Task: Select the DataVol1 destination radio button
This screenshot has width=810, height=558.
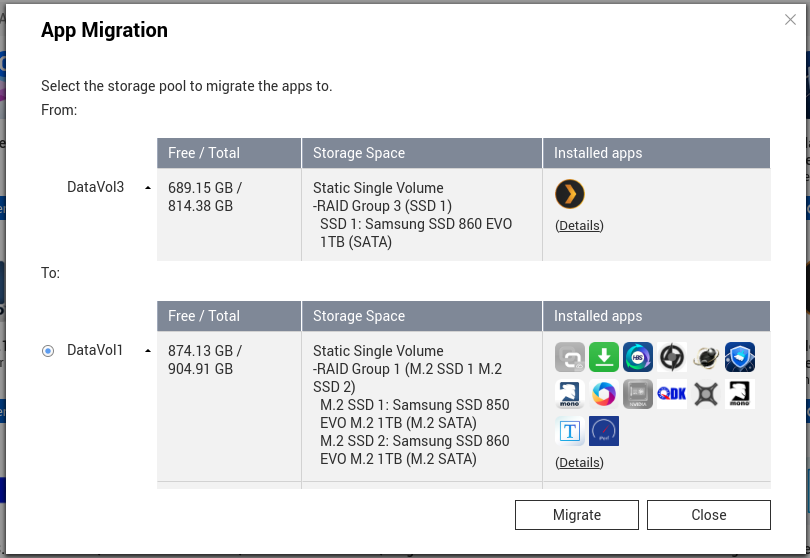Action: click(x=48, y=351)
